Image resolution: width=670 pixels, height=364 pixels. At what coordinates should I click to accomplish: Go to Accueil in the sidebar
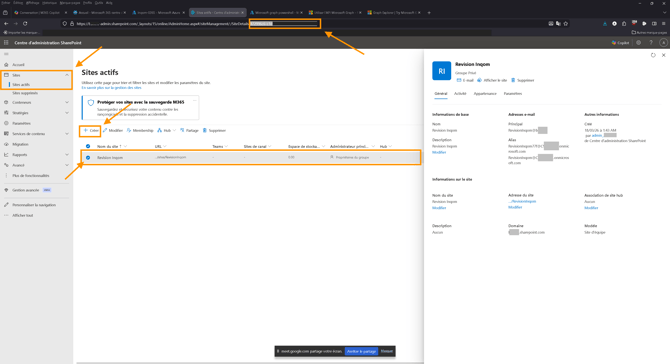[18, 65]
